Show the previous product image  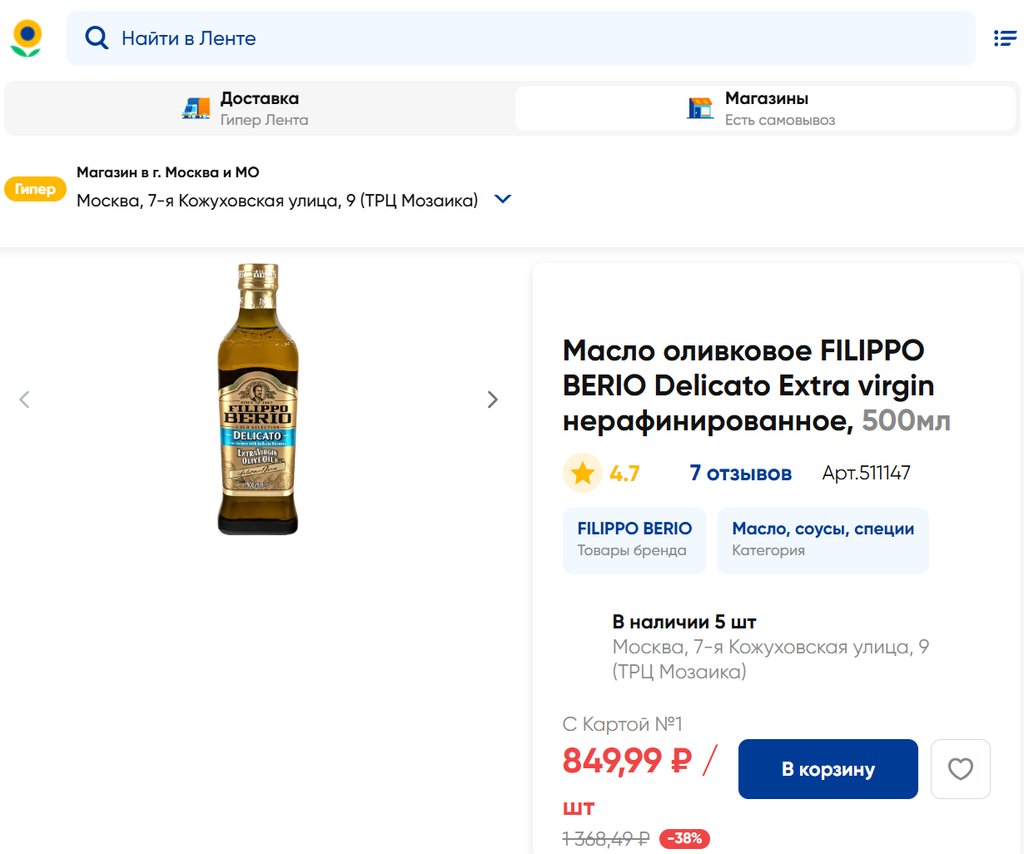click(25, 400)
